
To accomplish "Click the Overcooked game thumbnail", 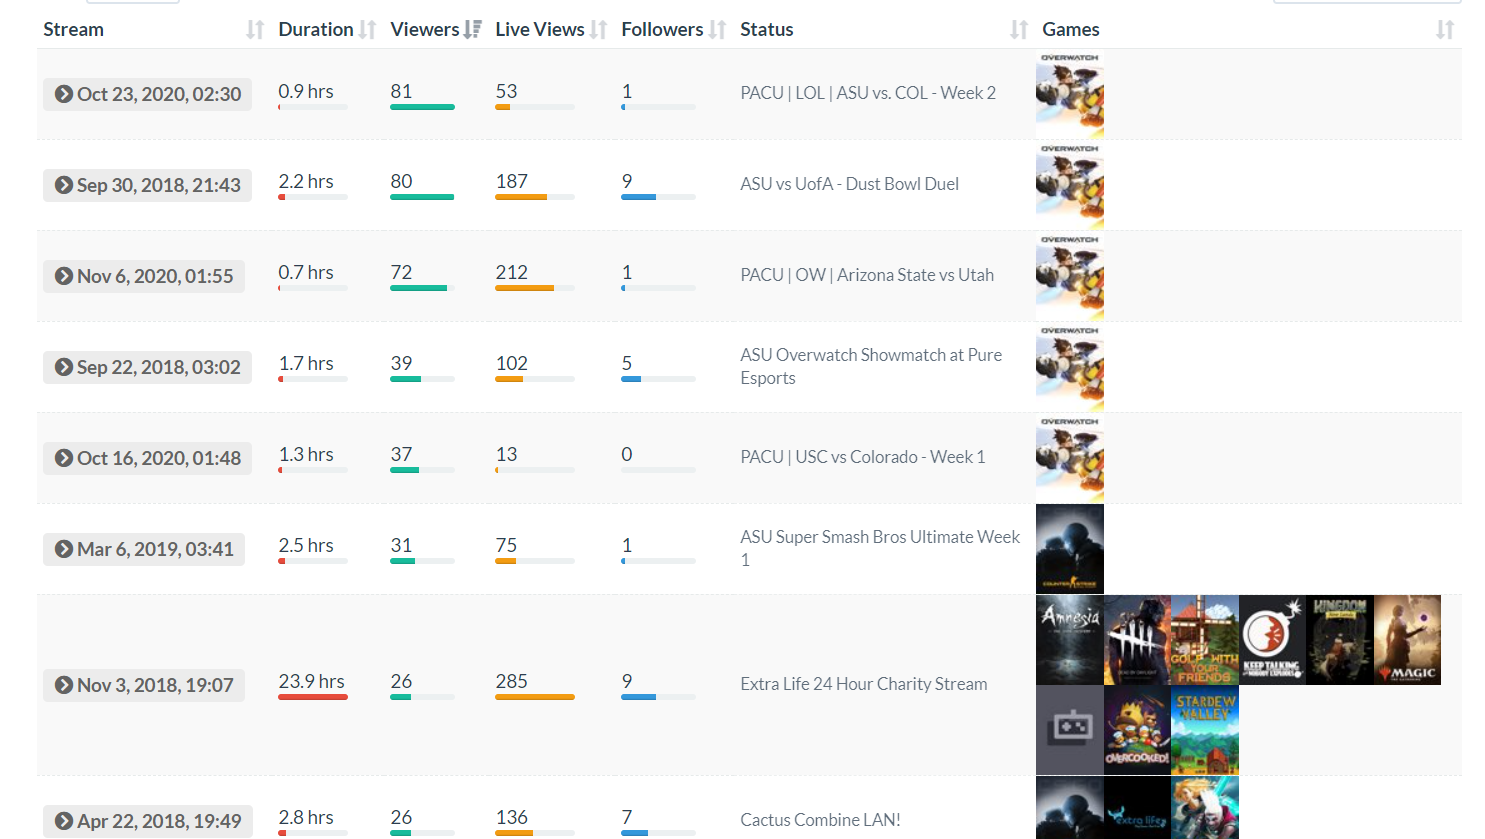I will click(1137, 730).
